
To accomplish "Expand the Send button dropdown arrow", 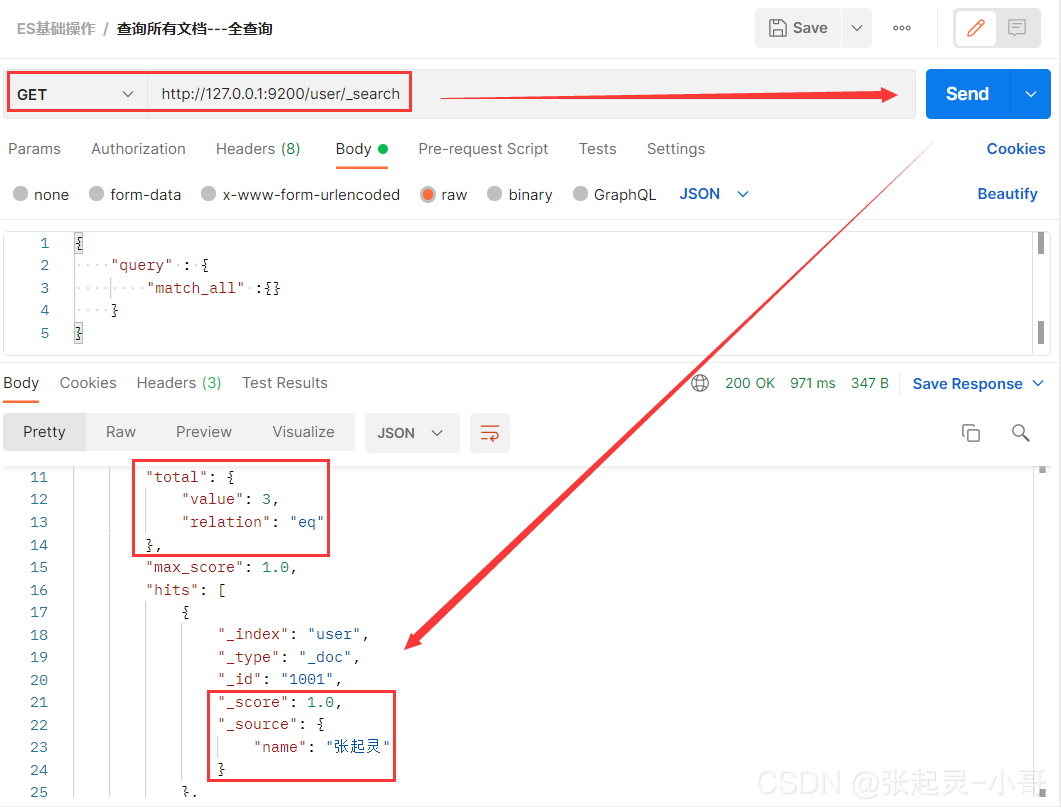I will [1031, 93].
